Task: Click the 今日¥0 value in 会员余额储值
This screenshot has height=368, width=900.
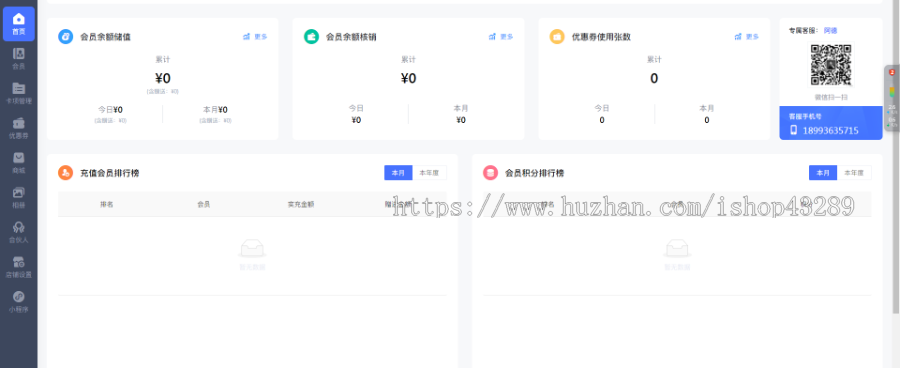Action: tap(110, 110)
